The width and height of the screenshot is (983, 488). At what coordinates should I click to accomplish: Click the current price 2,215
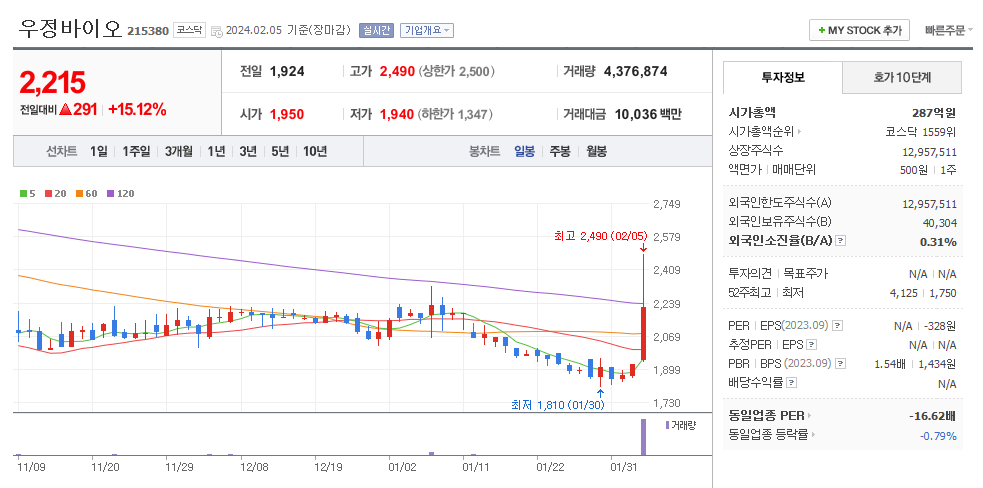[x=52, y=82]
